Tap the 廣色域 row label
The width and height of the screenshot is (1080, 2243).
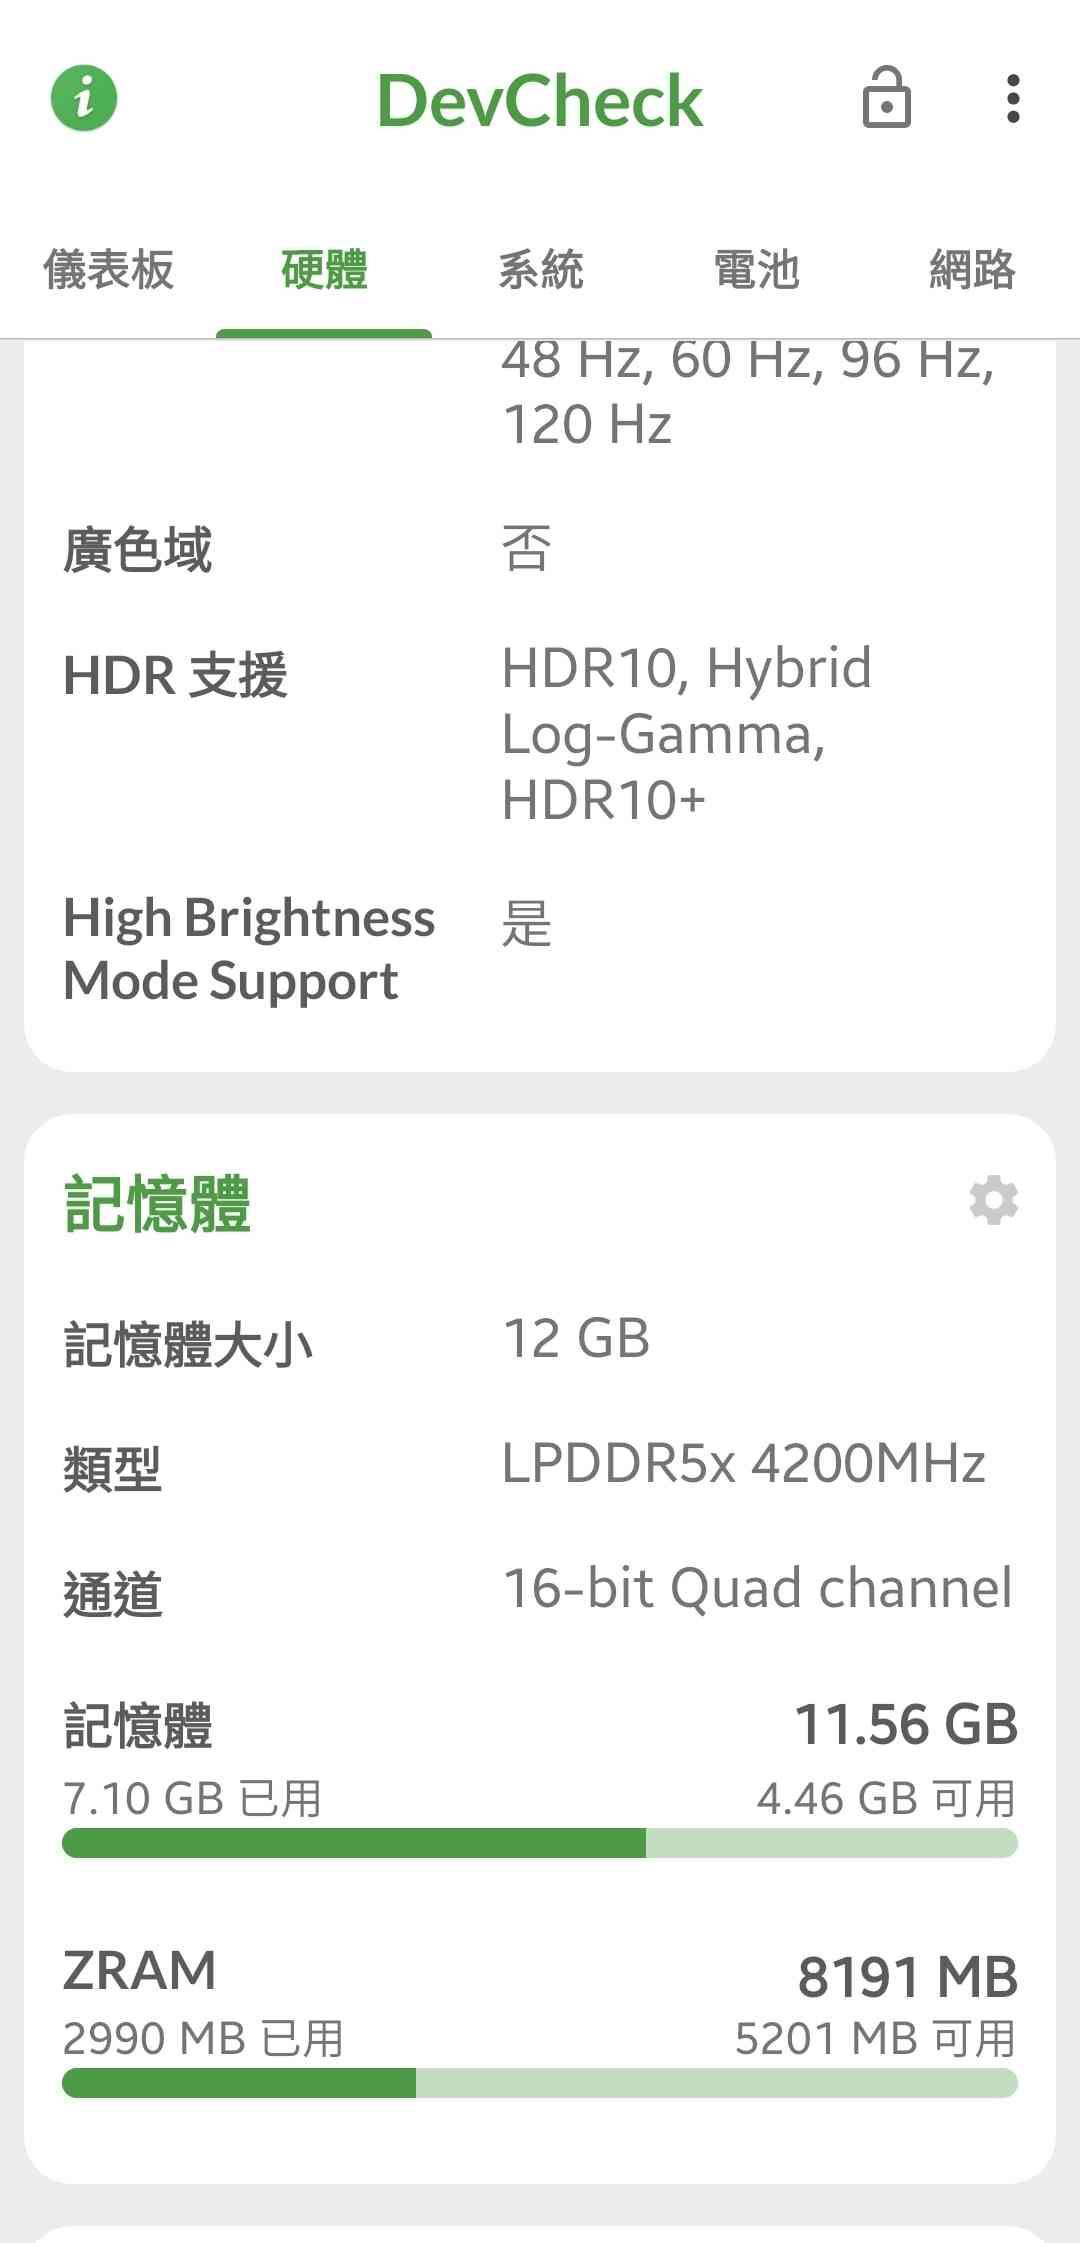(137, 550)
